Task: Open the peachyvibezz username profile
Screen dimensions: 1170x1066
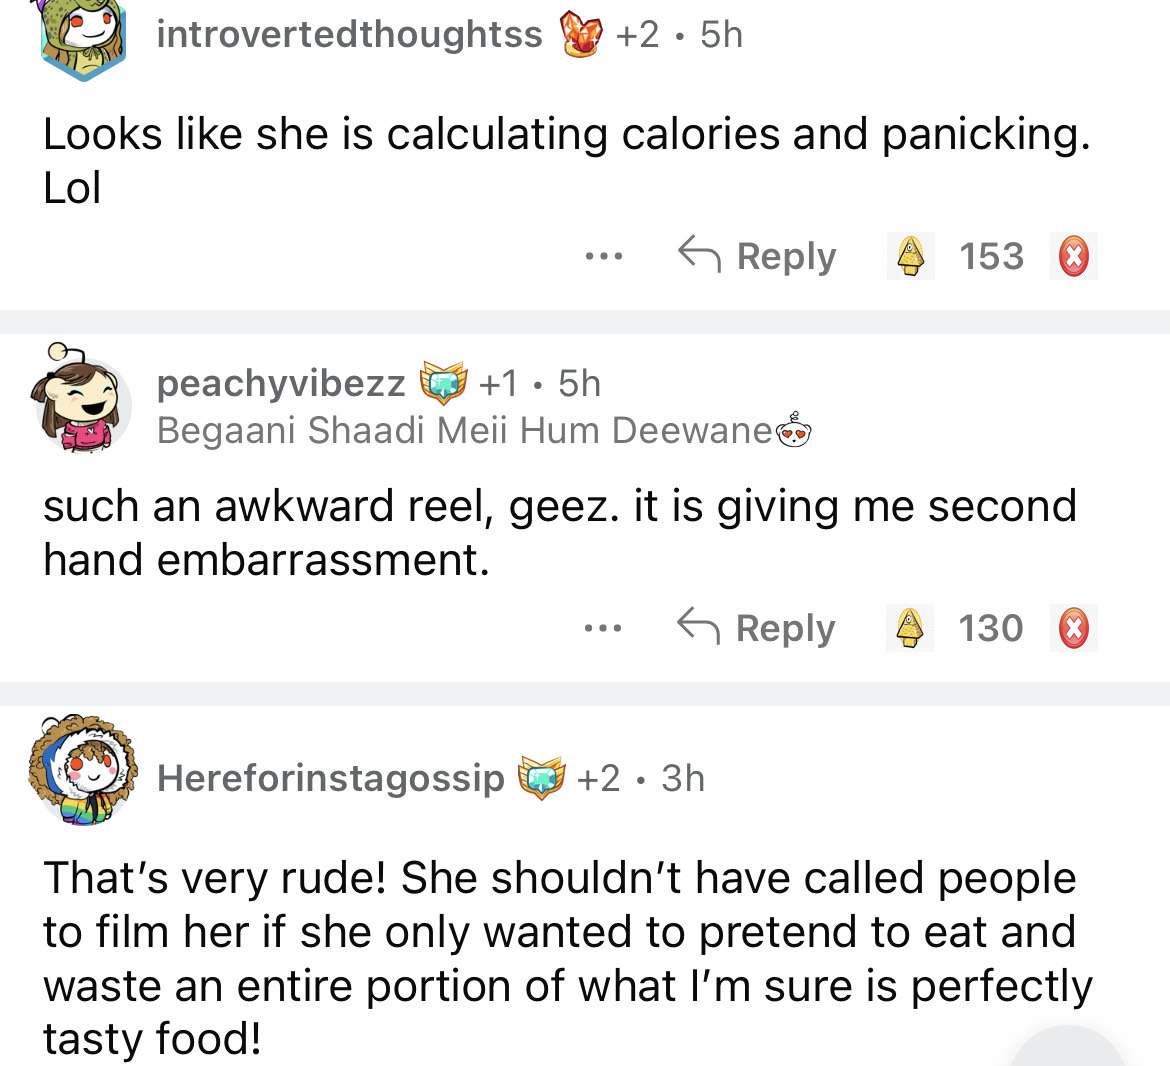Action: pyautogui.click(x=281, y=383)
